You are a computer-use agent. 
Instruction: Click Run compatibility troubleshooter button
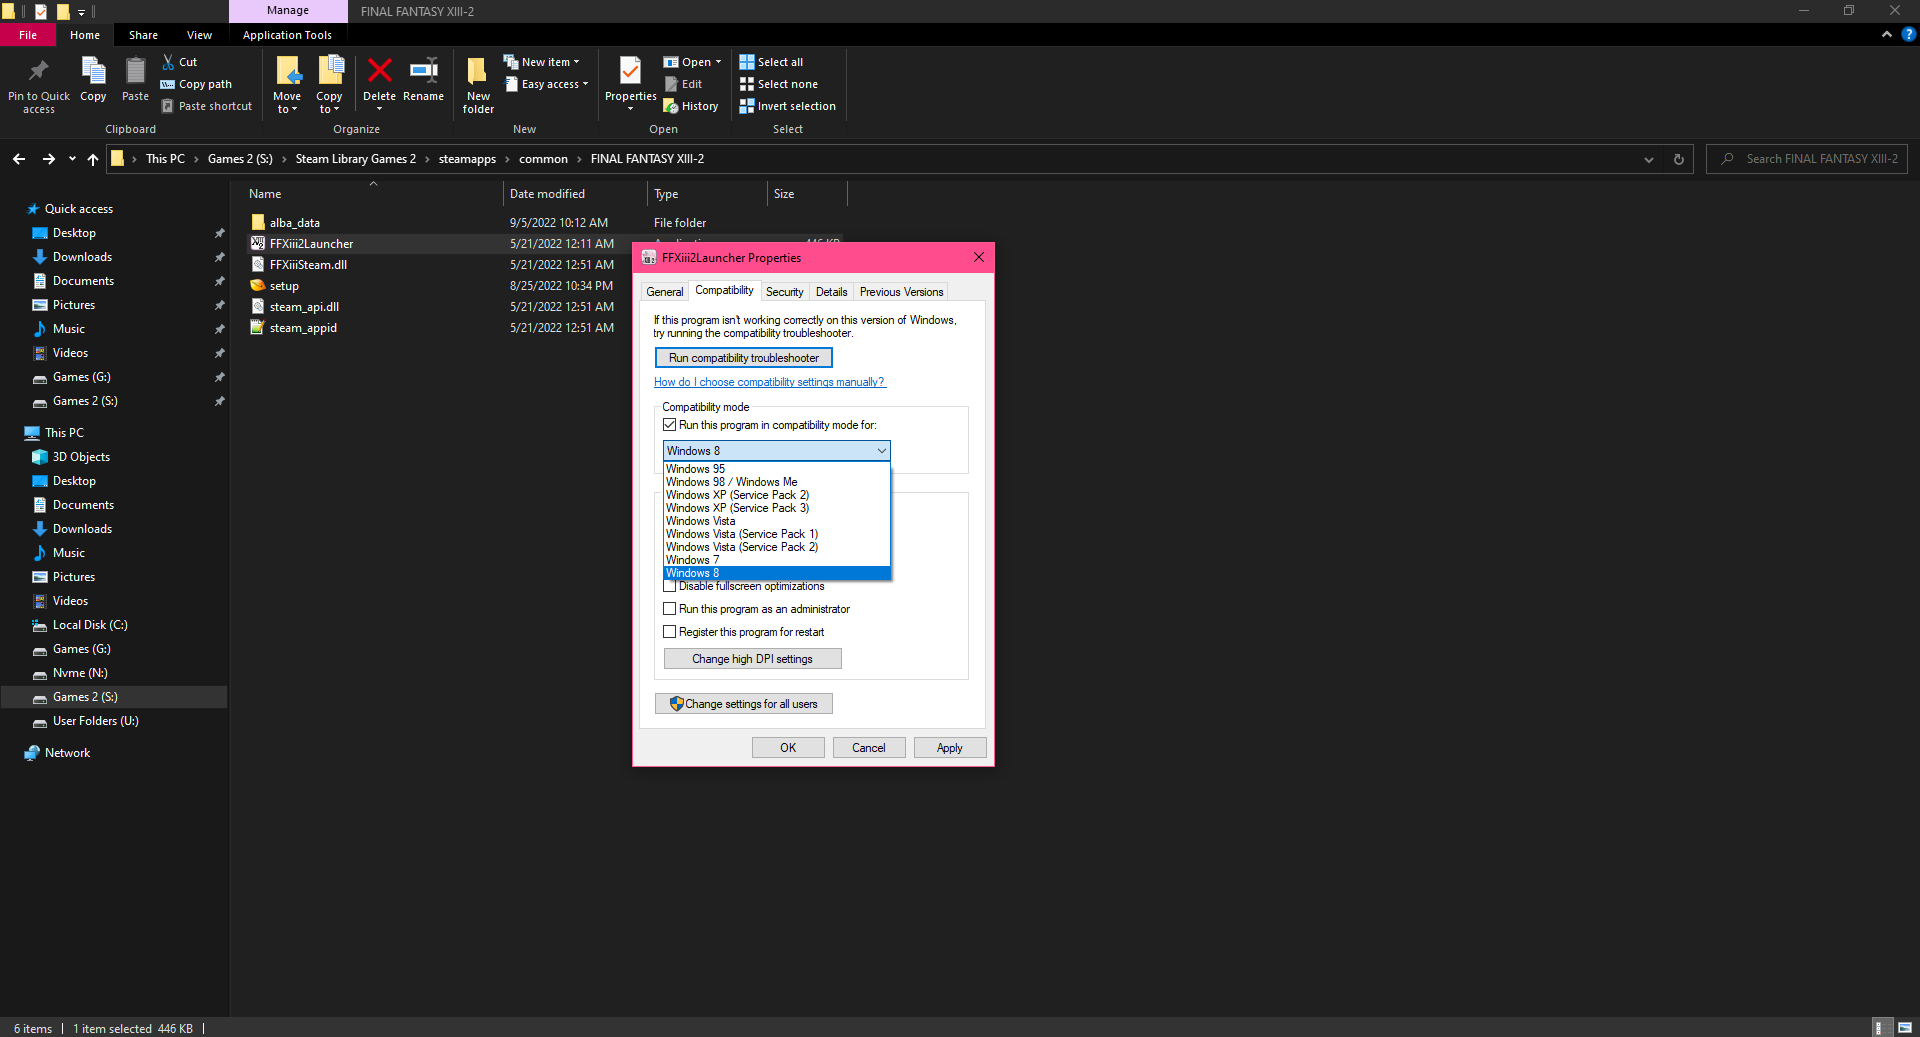pos(744,358)
